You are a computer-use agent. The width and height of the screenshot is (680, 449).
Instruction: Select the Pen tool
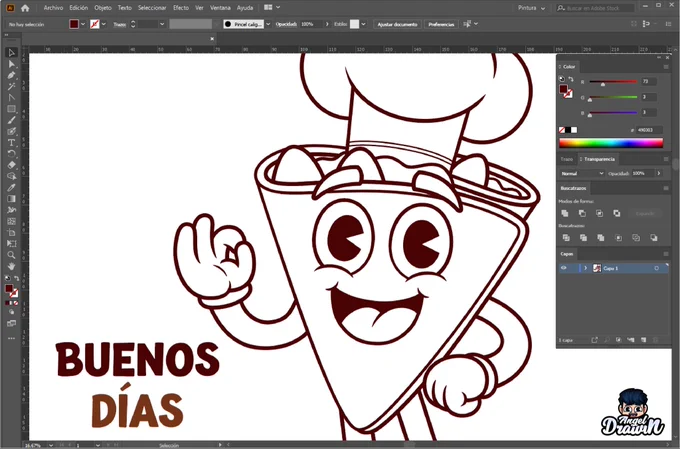point(12,75)
